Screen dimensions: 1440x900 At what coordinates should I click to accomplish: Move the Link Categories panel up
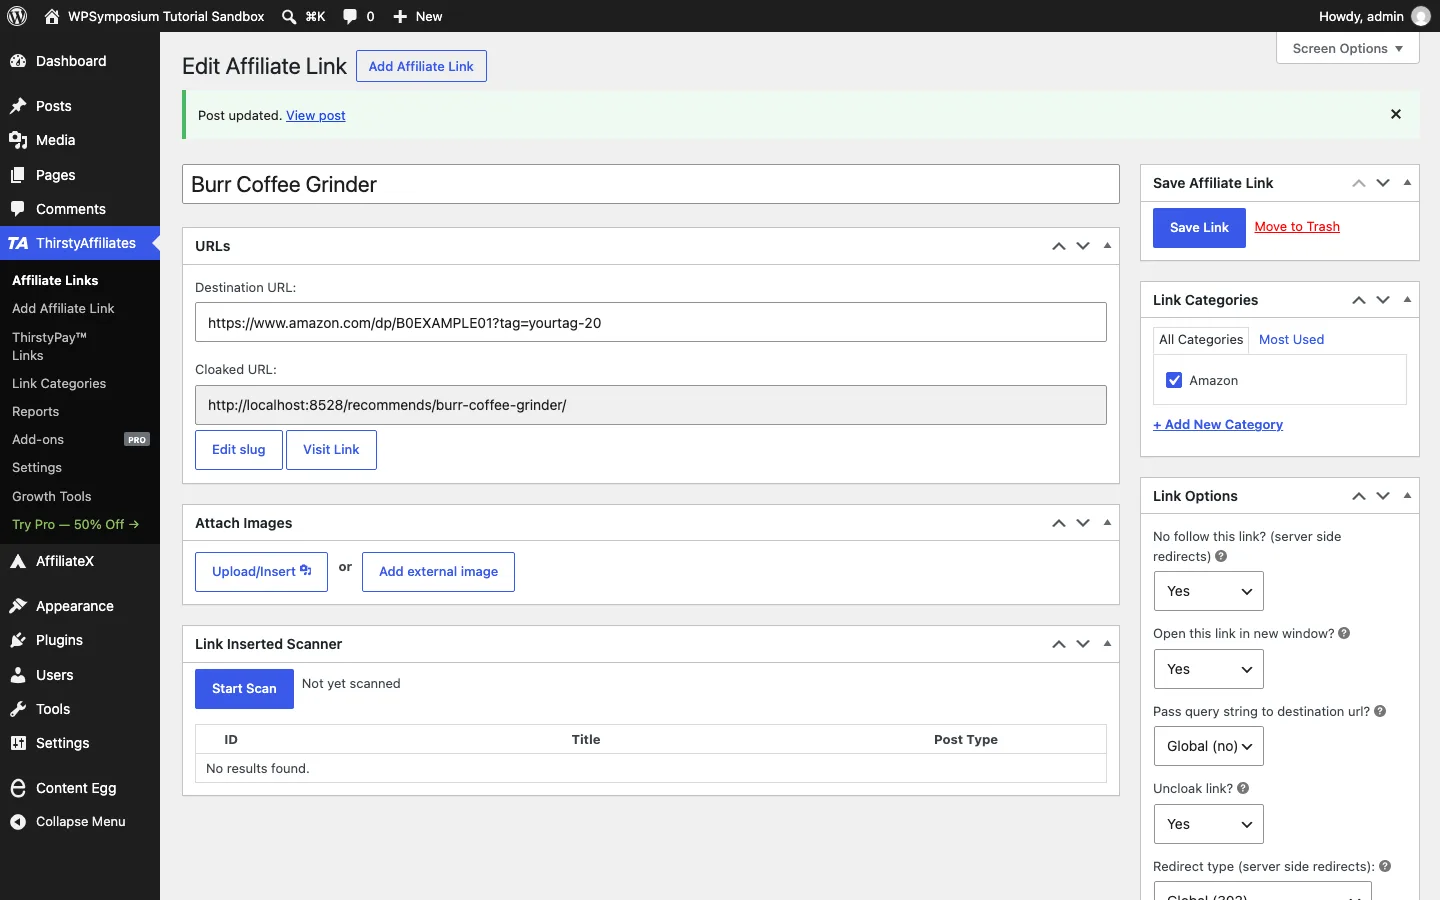[x=1359, y=300]
